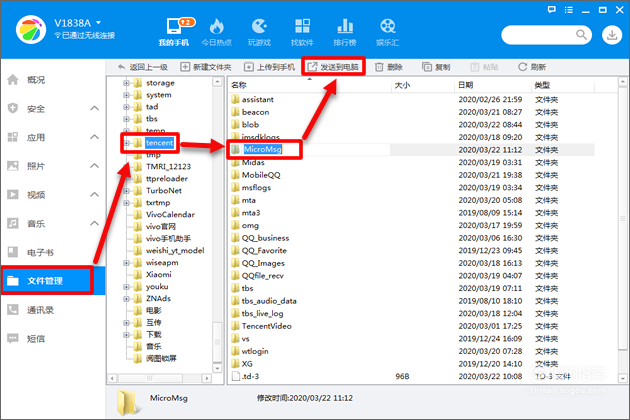
Task: Click 返回上一级 back button
Action: [x=143, y=67]
